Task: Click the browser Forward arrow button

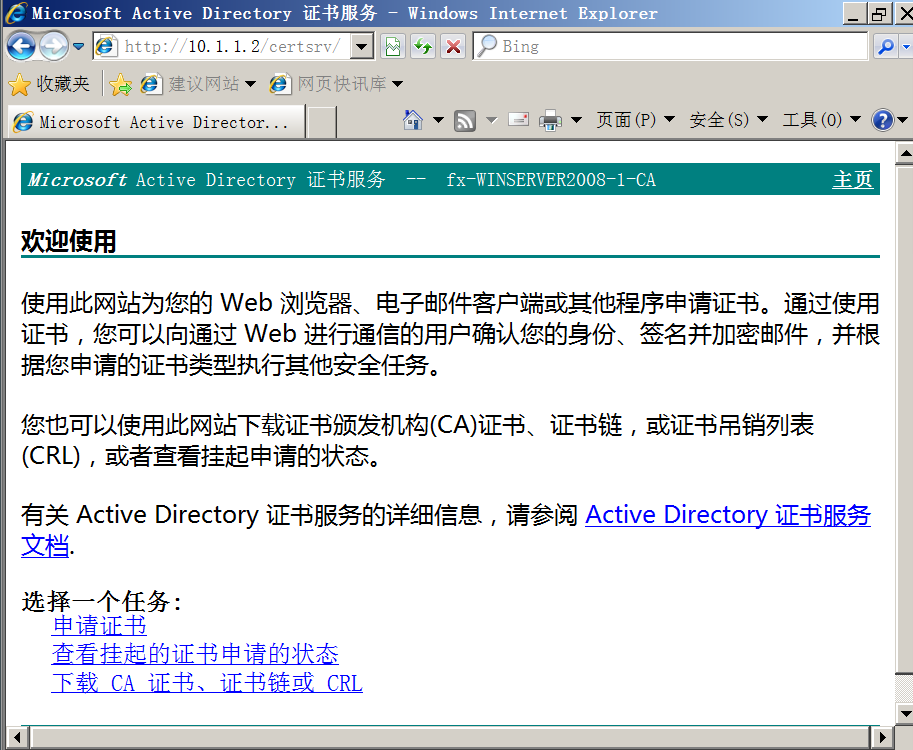Action: (54, 46)
